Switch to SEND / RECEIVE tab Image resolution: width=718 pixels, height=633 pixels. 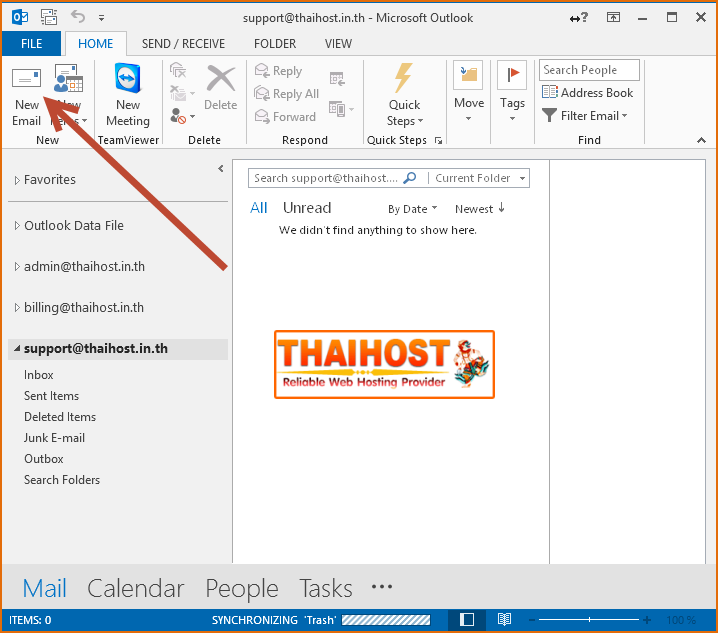pos(183,44)
